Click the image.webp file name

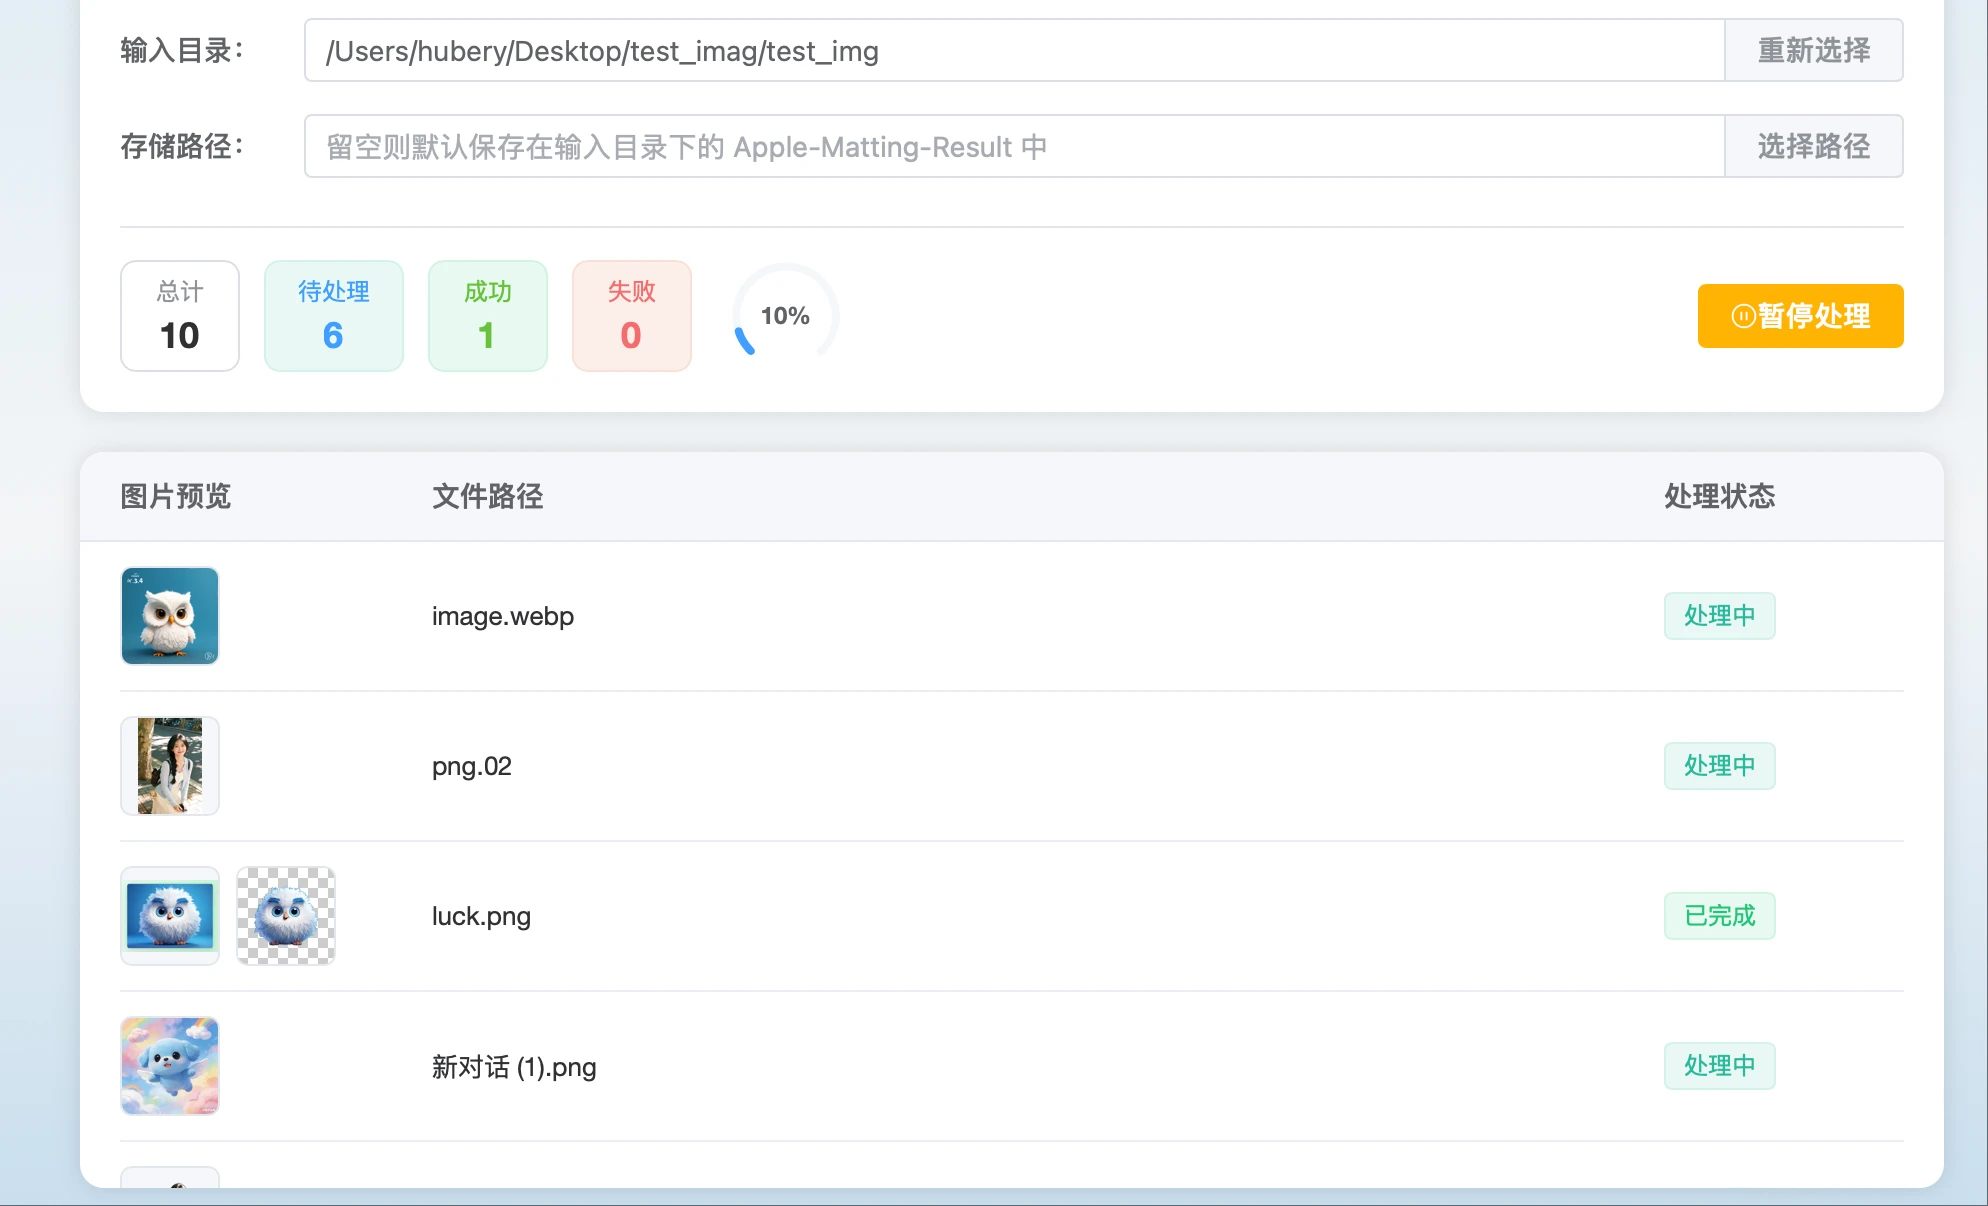[x=503, y=616]
